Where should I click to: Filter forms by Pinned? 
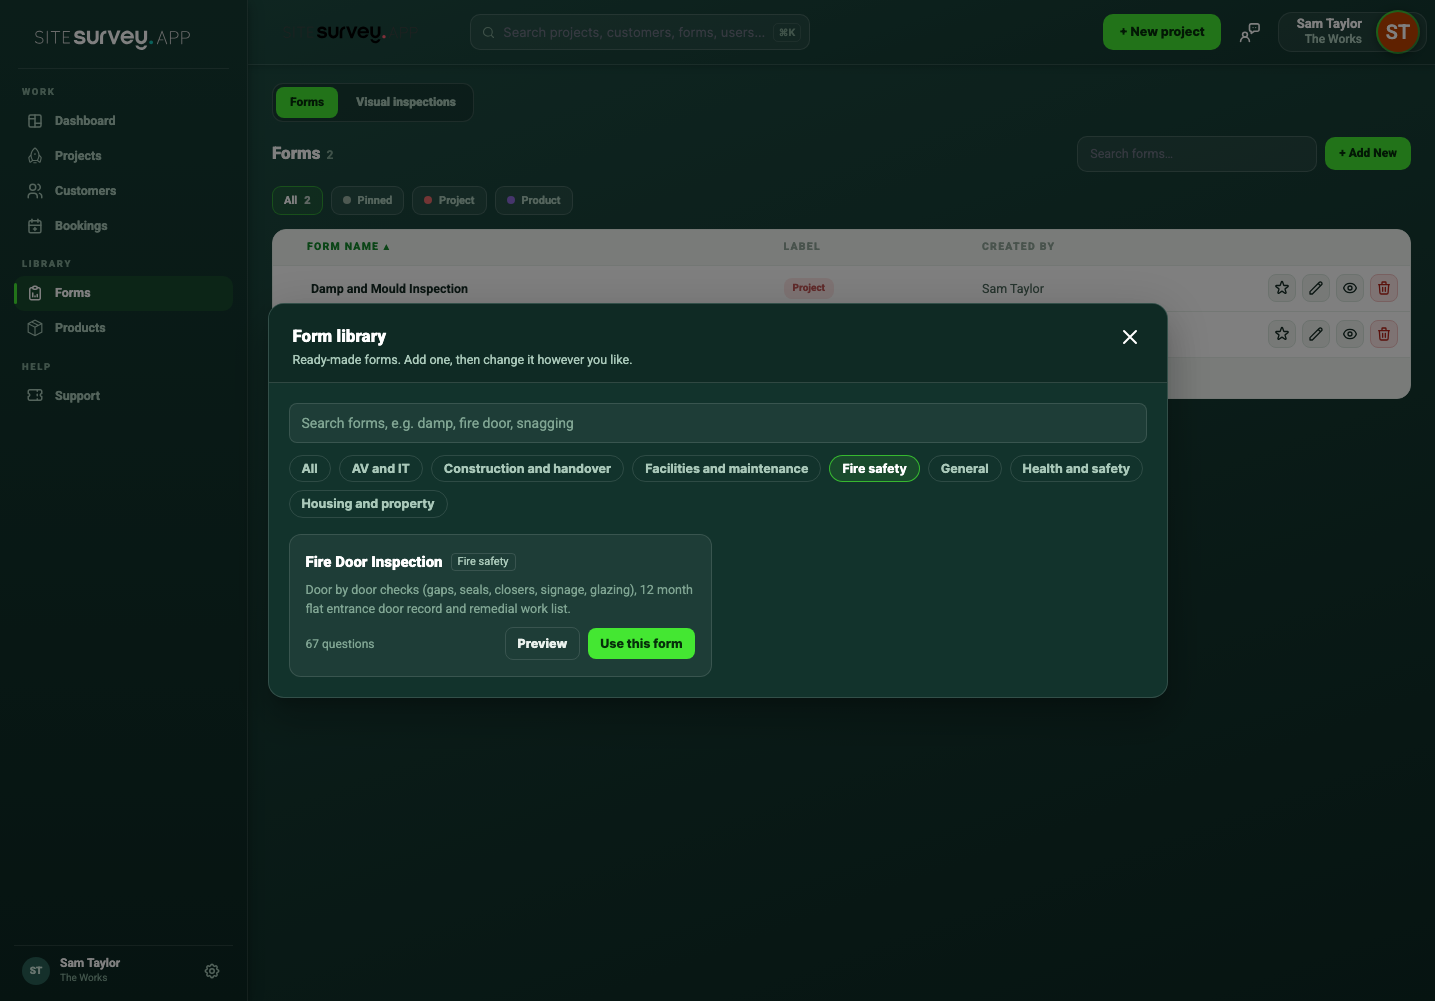click(368, 200)
